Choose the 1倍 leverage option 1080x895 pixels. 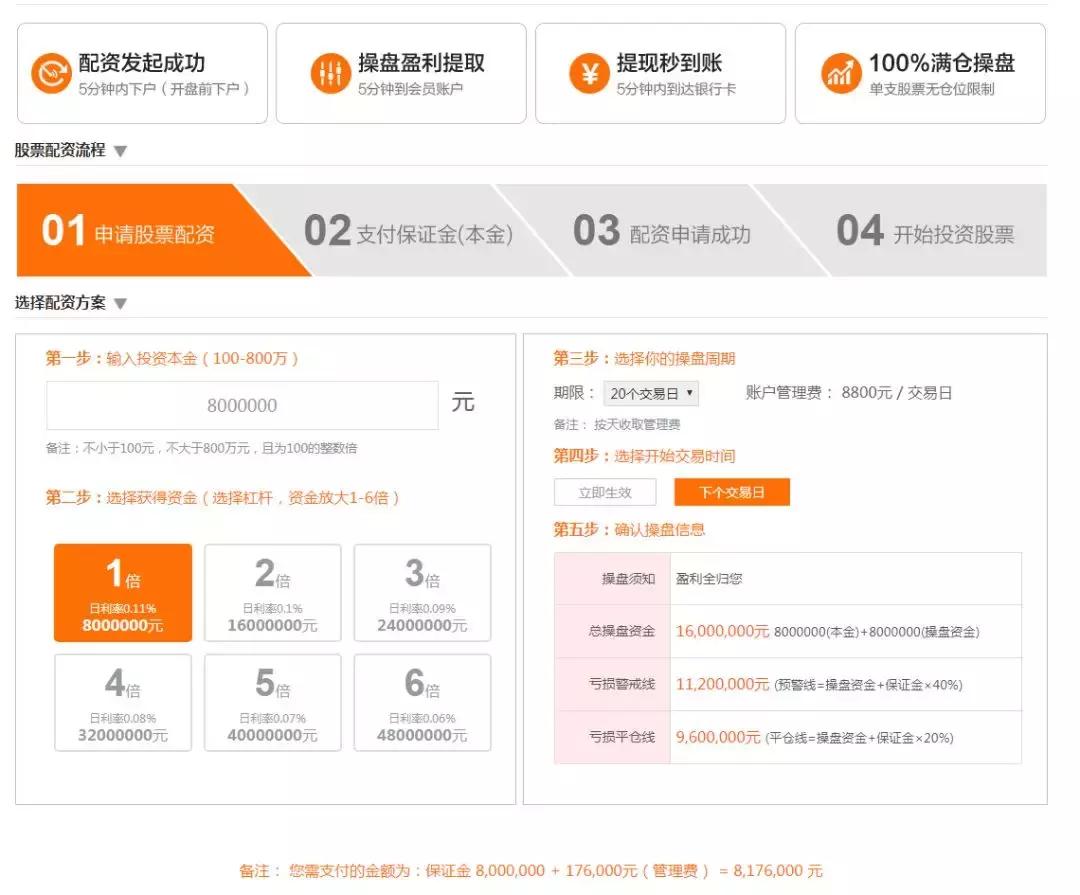click(123, 592)
